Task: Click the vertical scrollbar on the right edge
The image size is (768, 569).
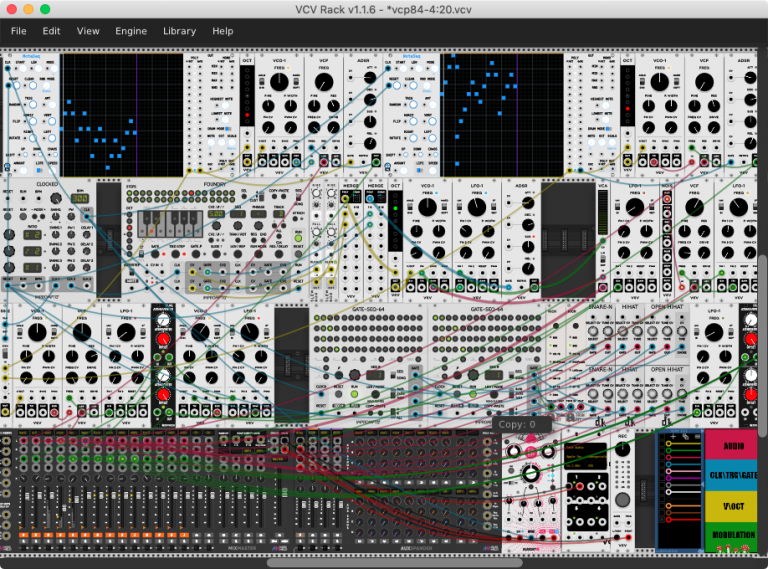Action: click(x=764, y=345)
